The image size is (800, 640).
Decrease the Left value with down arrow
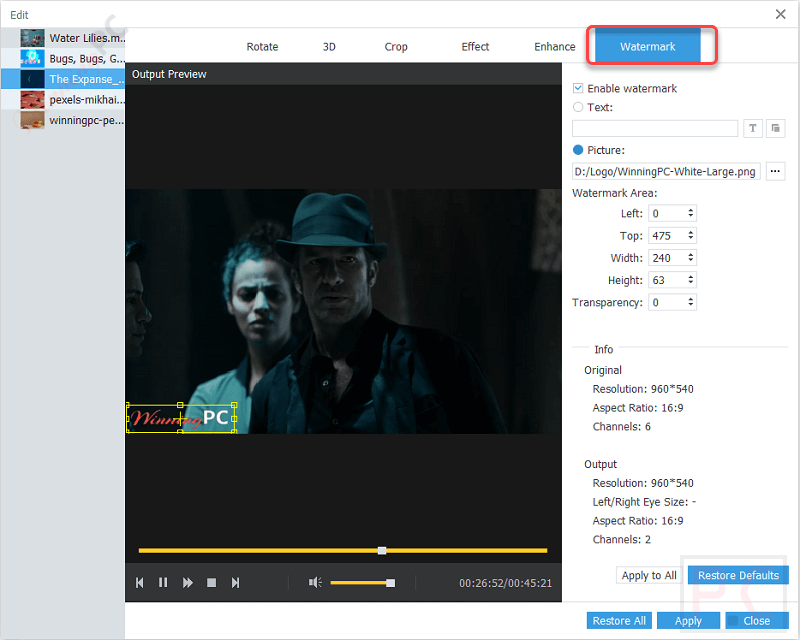pyautogui.click(x=690, y=216)
